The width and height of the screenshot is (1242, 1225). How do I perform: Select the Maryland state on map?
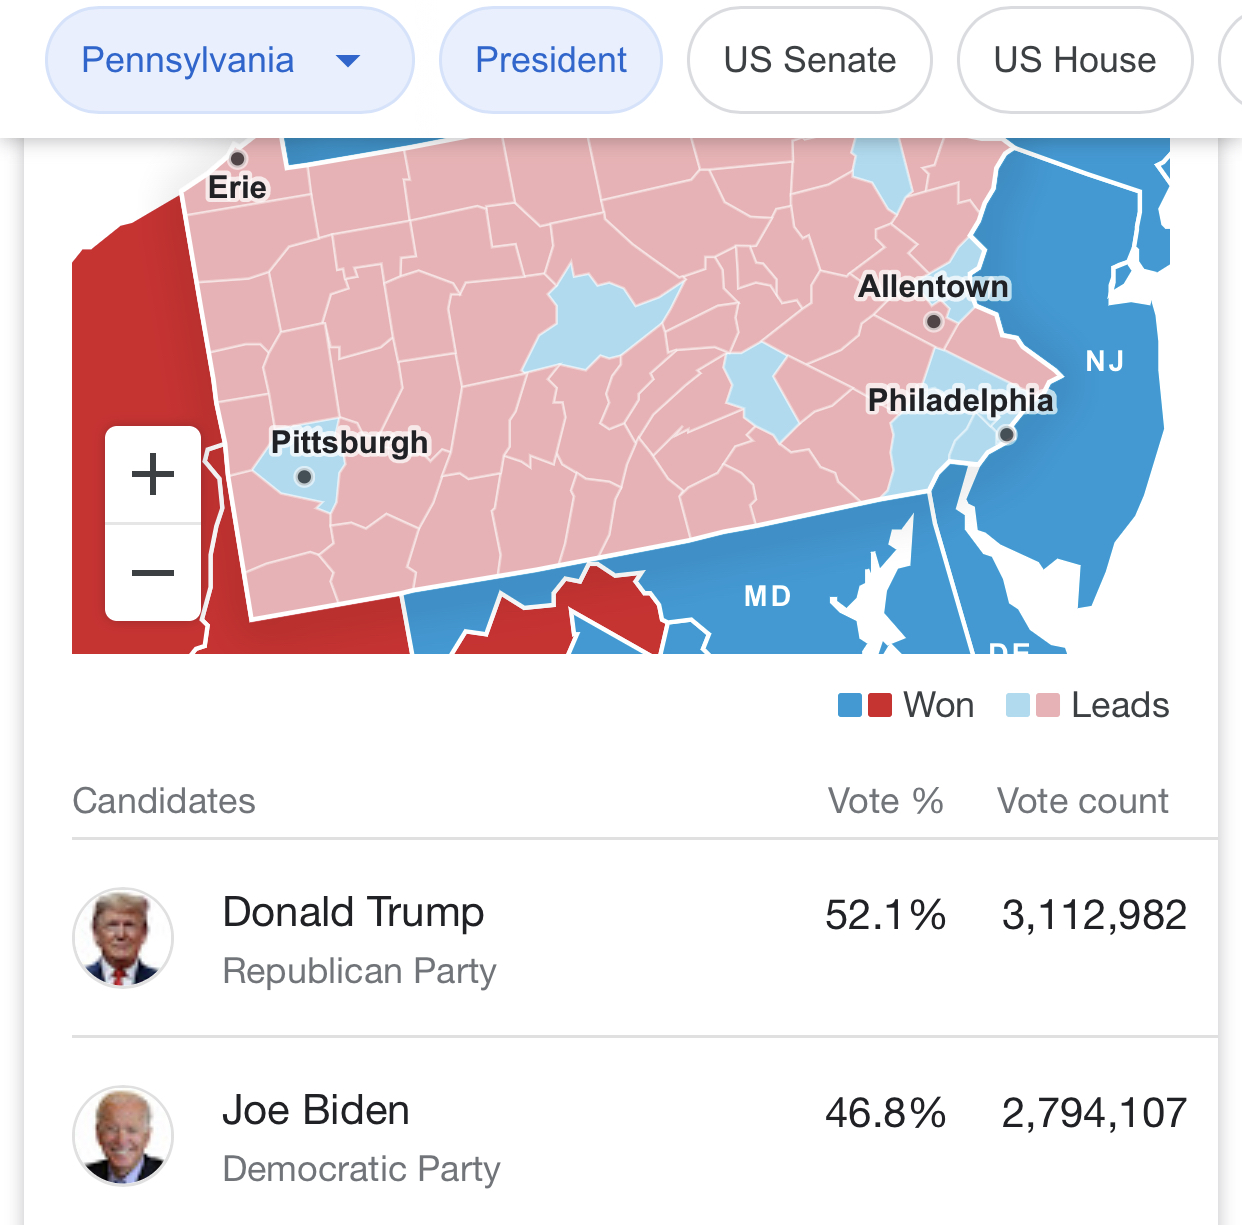768,597
